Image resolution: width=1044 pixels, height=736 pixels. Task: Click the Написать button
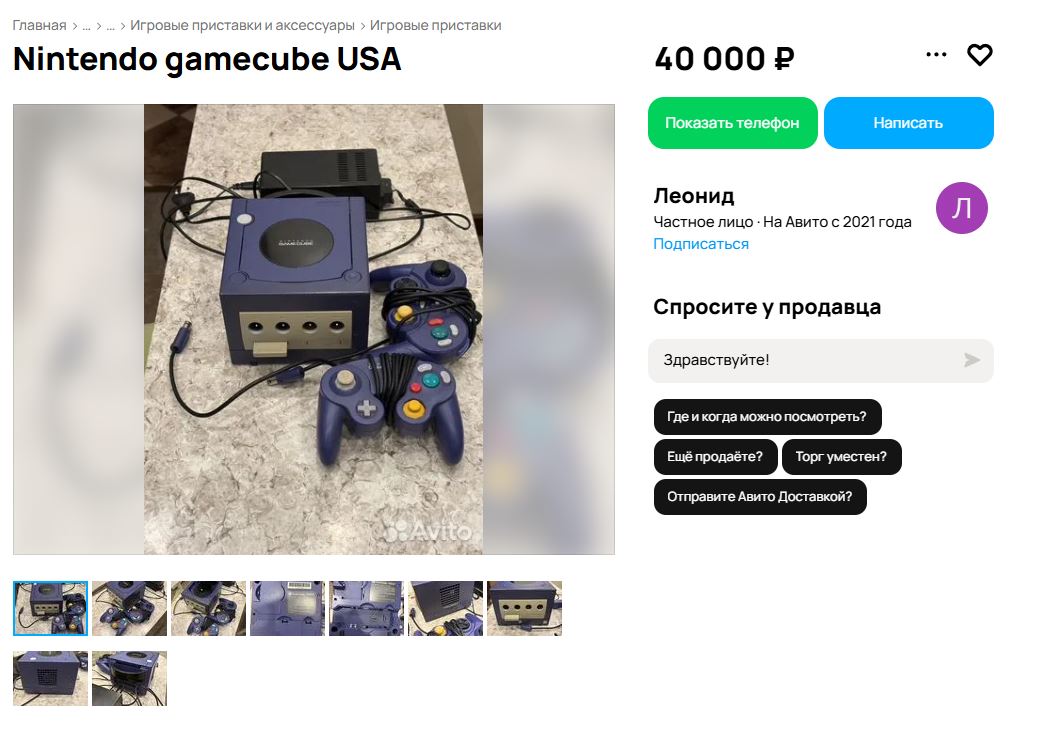coord(909,123)
